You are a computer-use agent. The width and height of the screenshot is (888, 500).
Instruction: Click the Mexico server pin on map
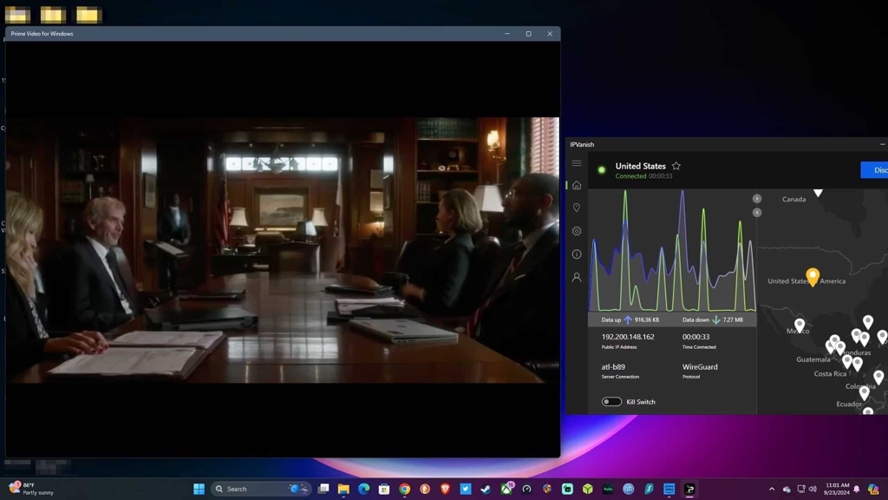click(x=799, y=325)
